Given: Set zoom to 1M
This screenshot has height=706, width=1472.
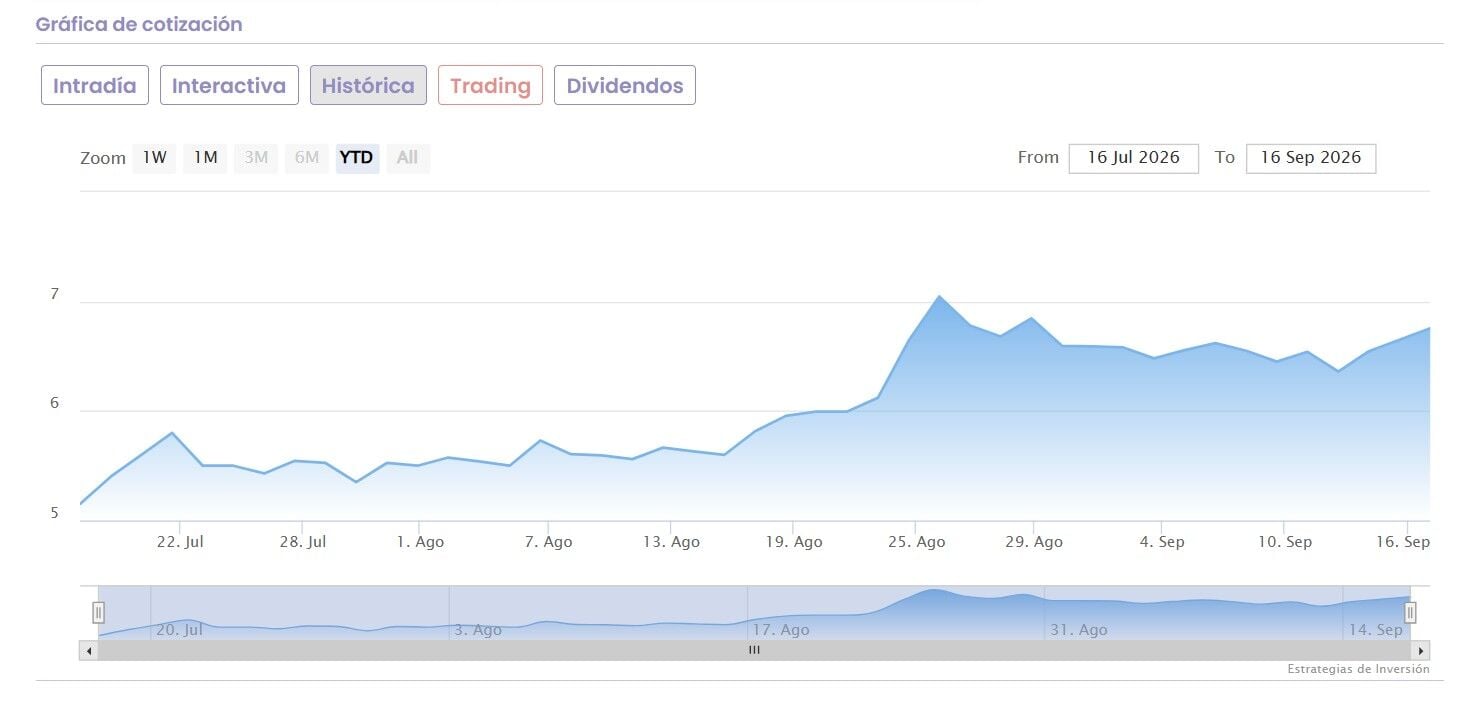Looking at the screenshot, I should click(x=205, y=158).
